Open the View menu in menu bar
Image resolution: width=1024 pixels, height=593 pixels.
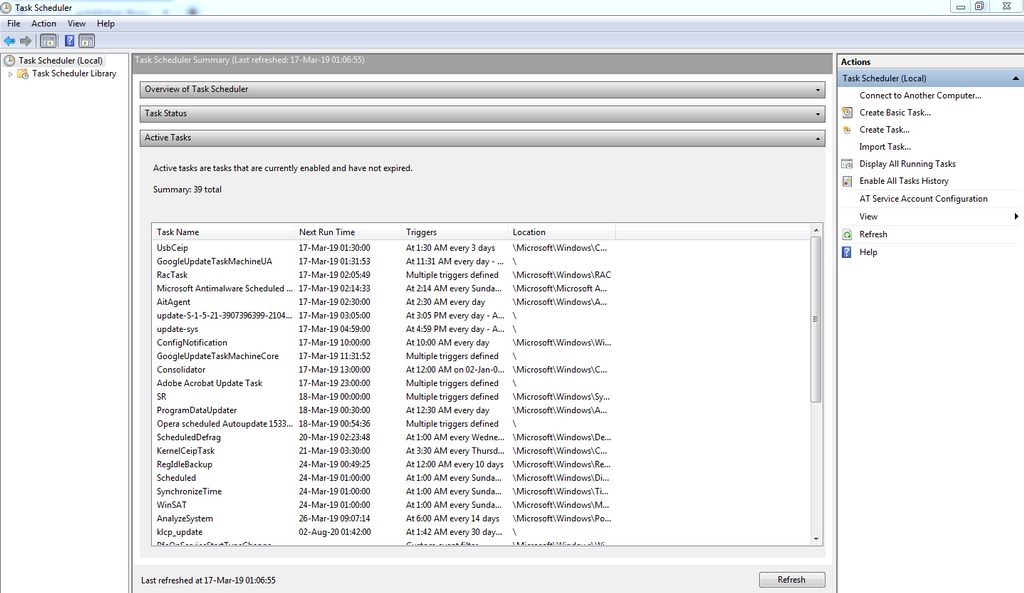76,24
